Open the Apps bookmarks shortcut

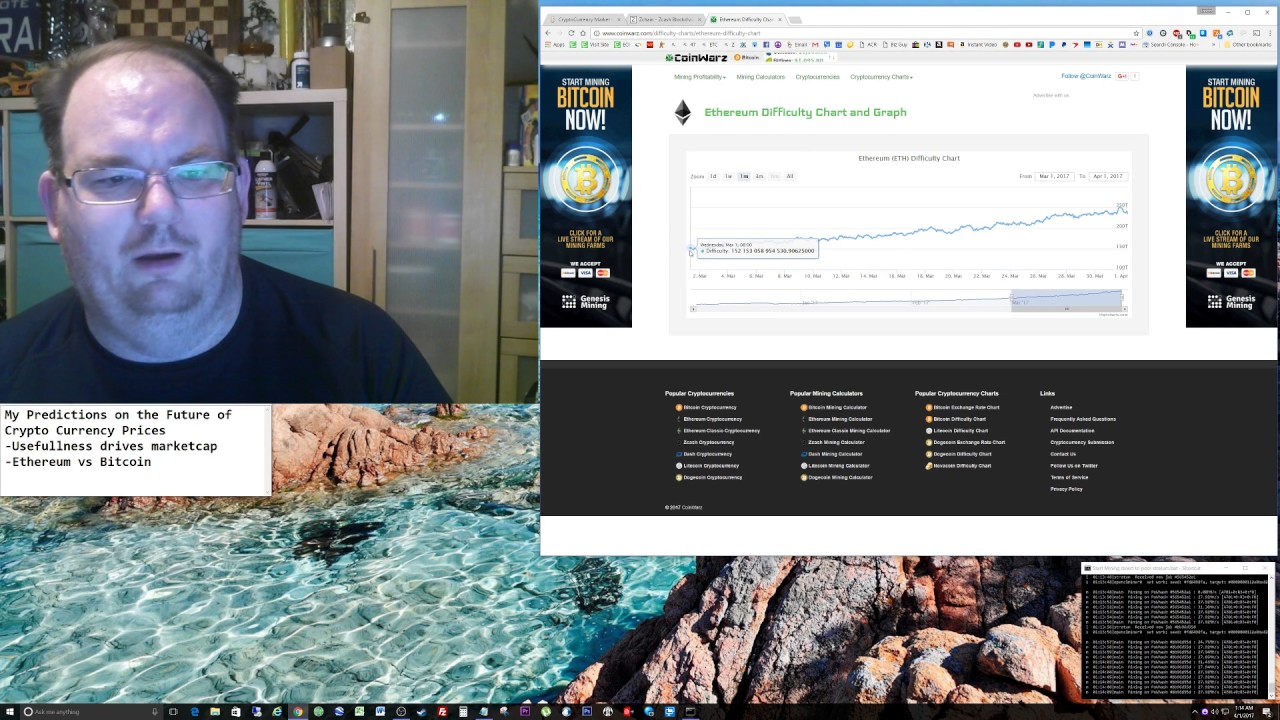(555, 44)
